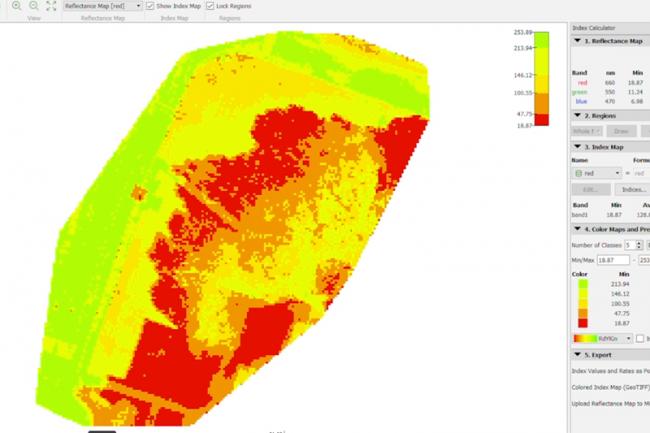Tick the checkbox beside the RdYlGn ramp

click(640, 338)
